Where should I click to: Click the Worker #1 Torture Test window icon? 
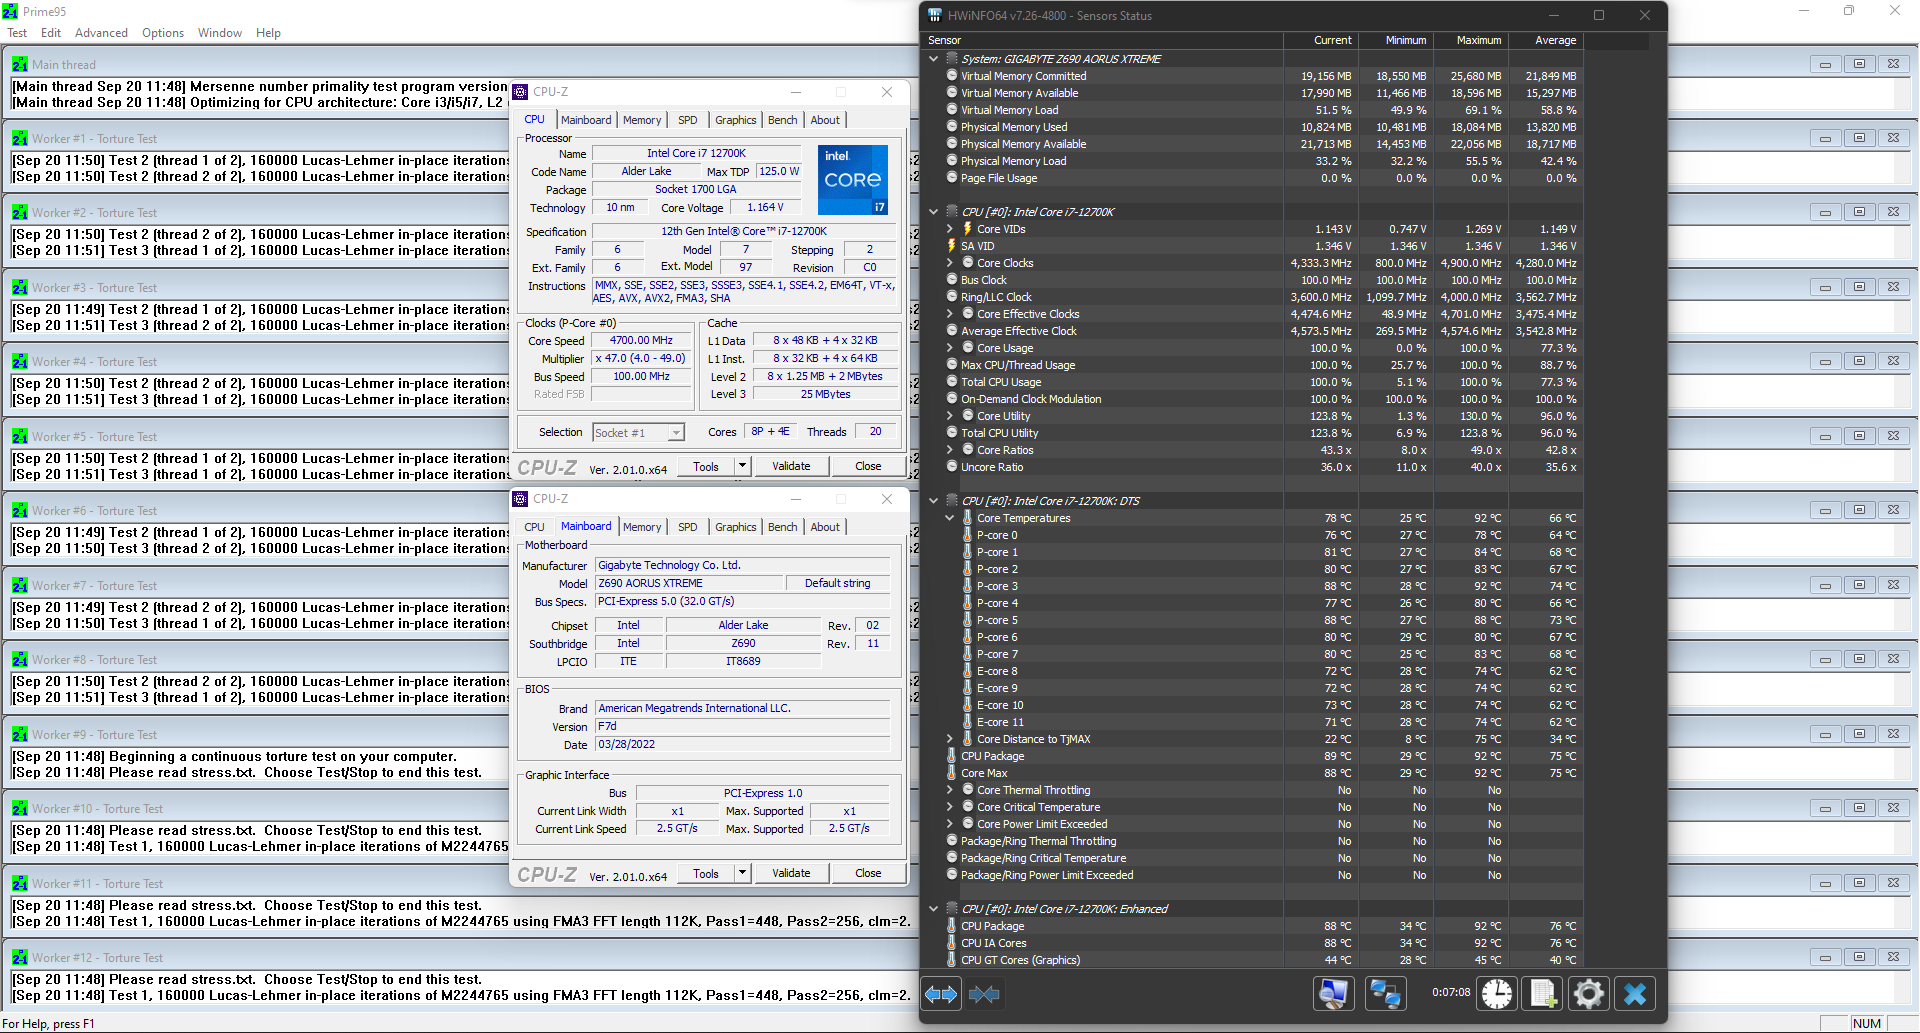pyautogui.click(x=20, y=138)
